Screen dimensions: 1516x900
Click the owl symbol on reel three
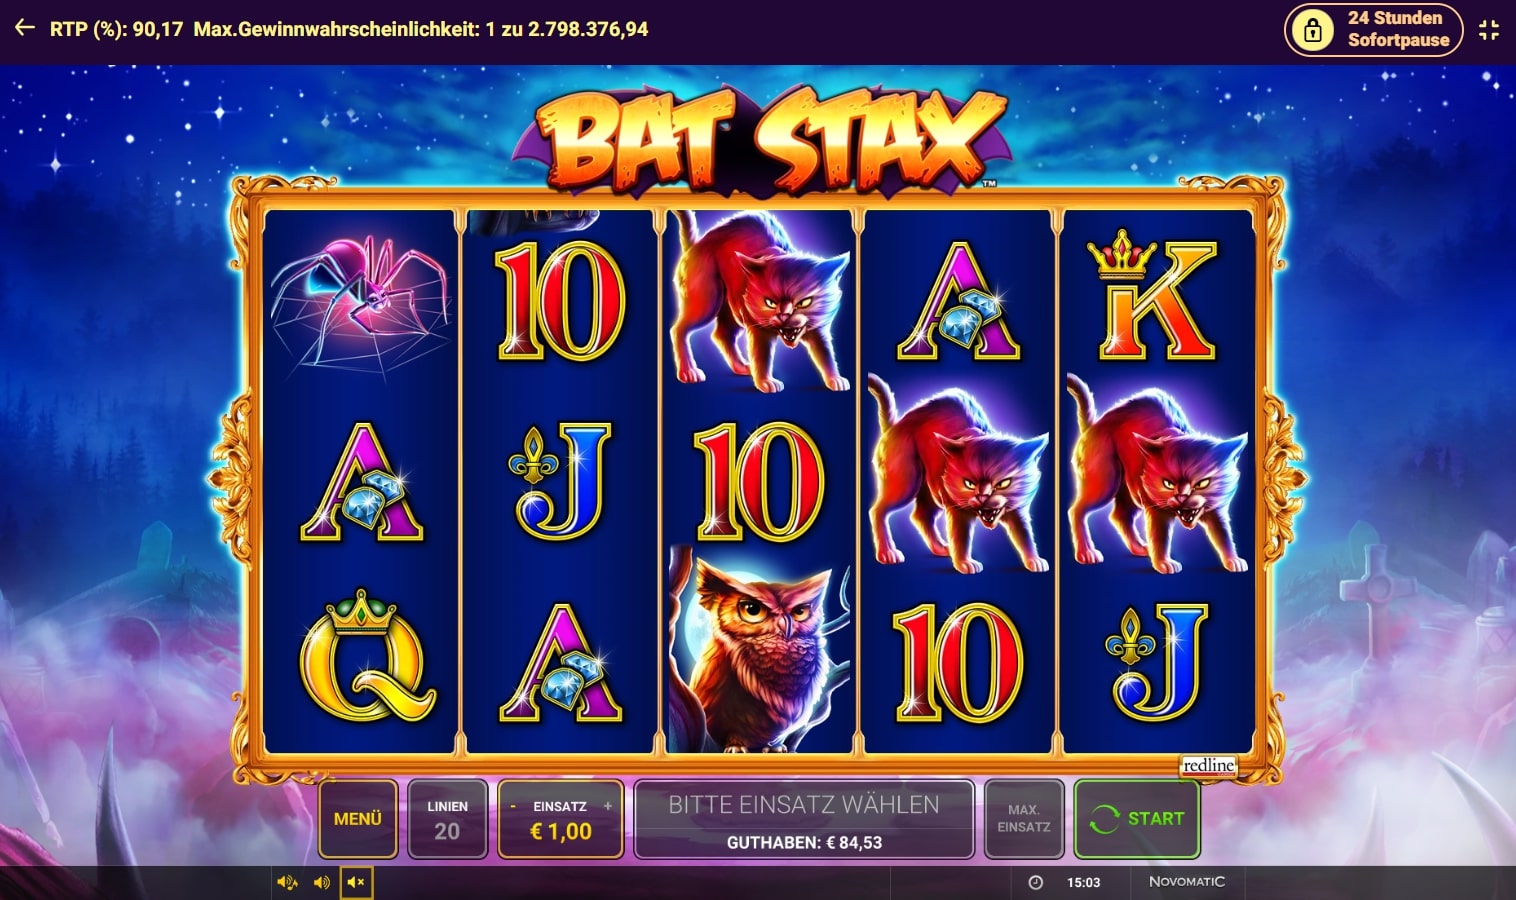760,652
